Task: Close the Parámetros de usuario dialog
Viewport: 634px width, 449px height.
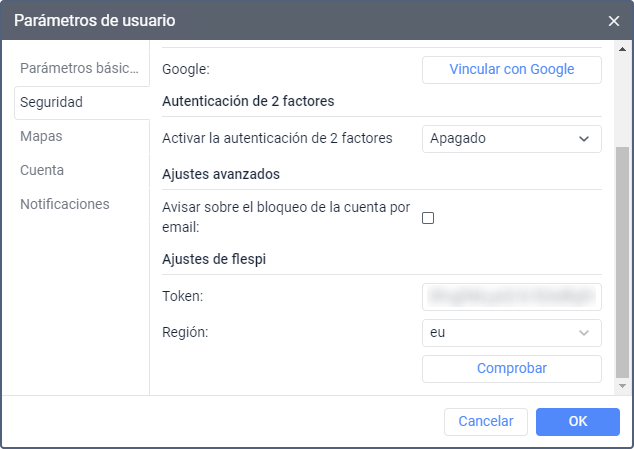Action: tap(613, 20)
